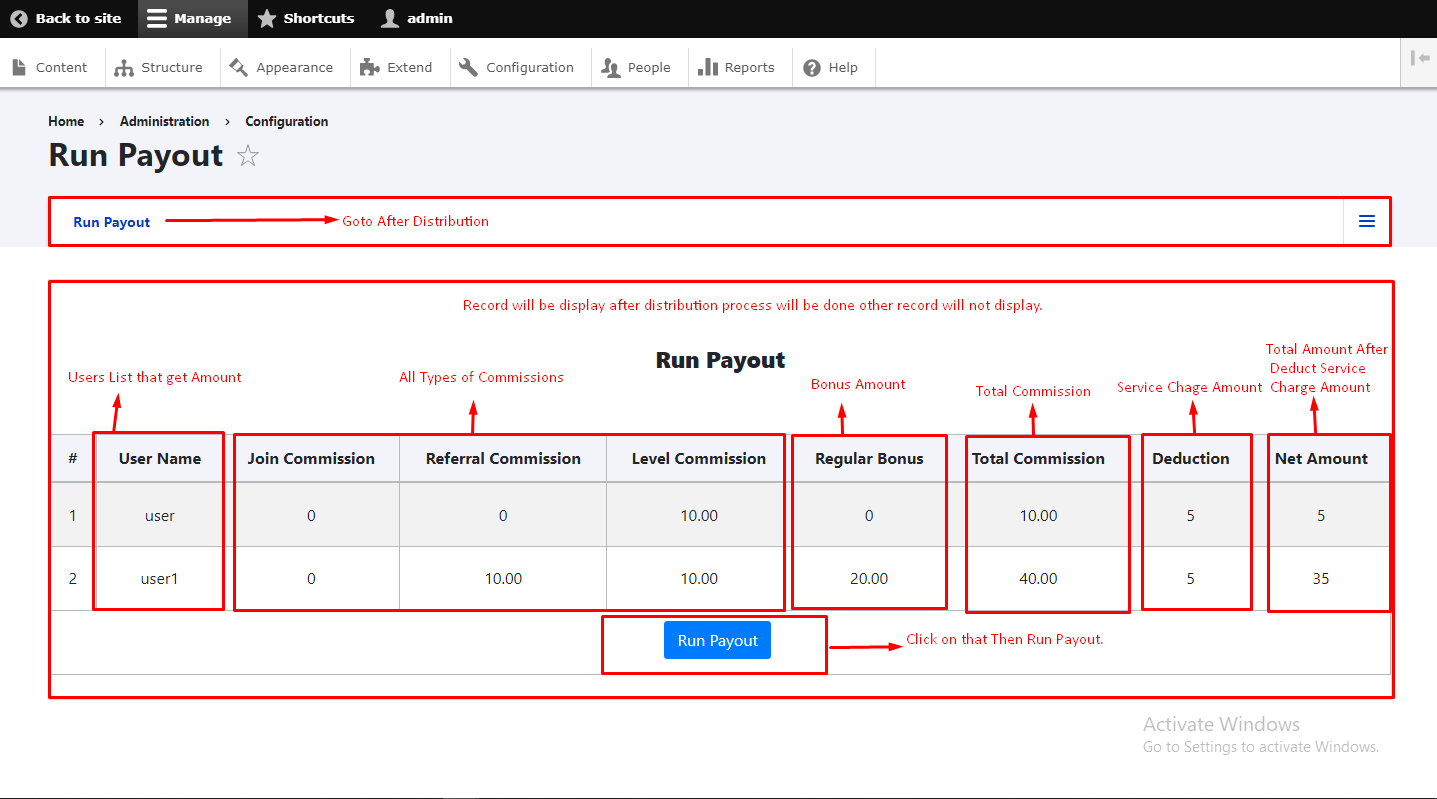The width and height of the screenshot is (1437, 799).
Task: Add page to shortcuts with star icon
Action: click(248, 156)
